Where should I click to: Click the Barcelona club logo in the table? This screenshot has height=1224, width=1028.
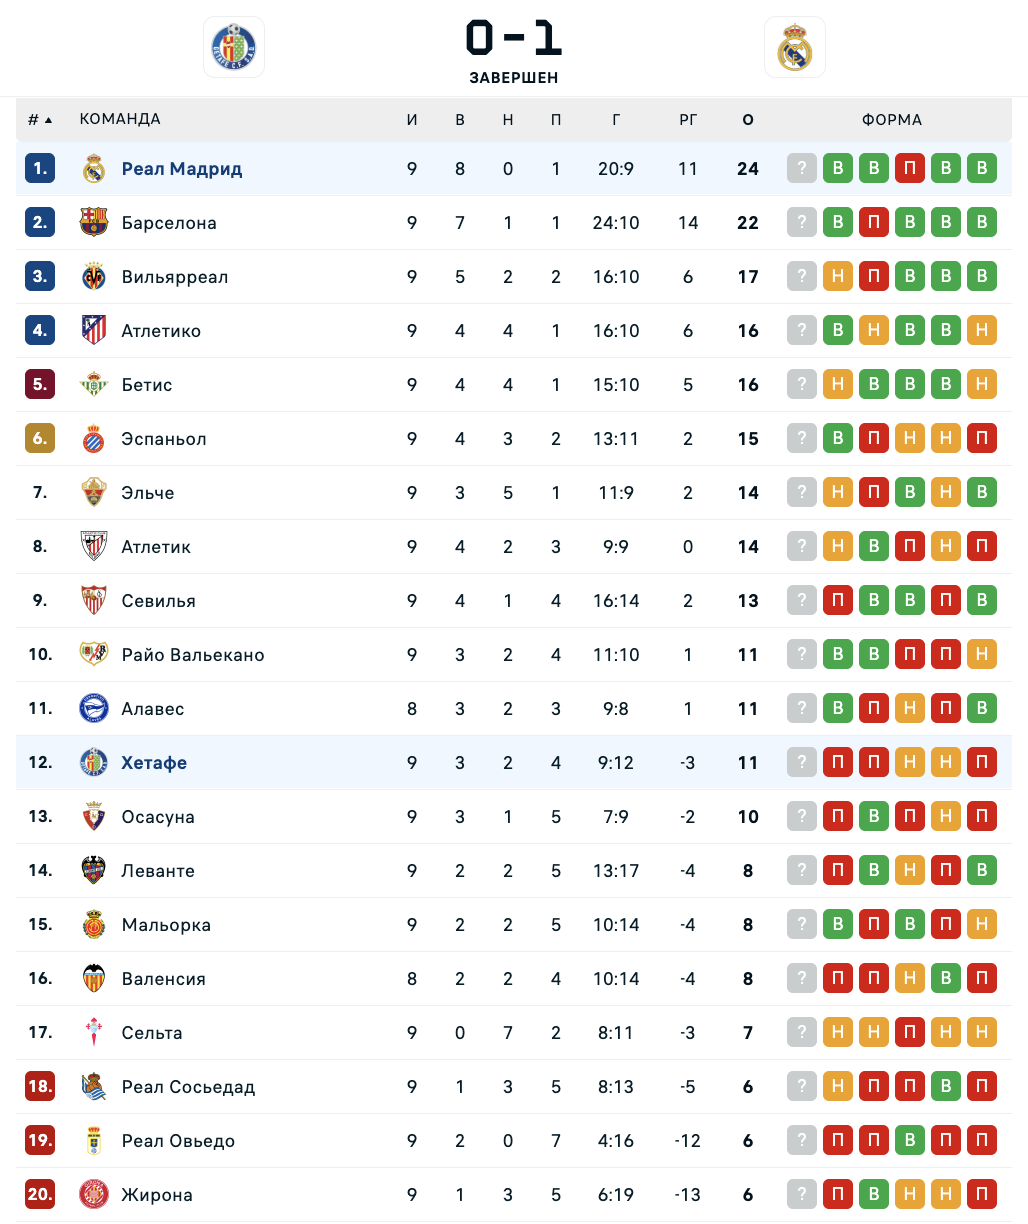[x=94, y=222]
